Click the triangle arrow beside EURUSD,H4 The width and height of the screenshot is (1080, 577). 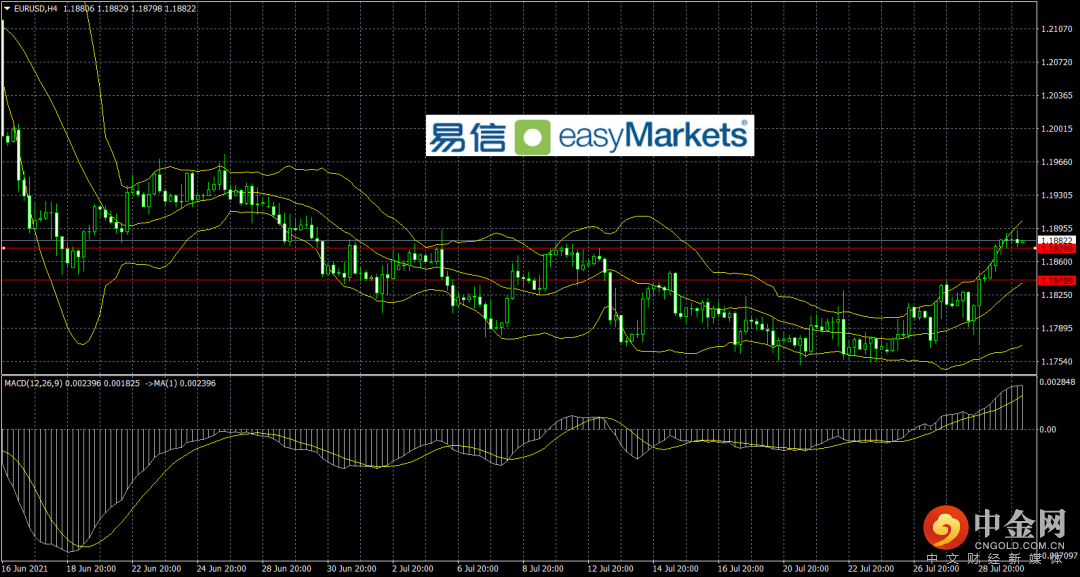(7, 8)
